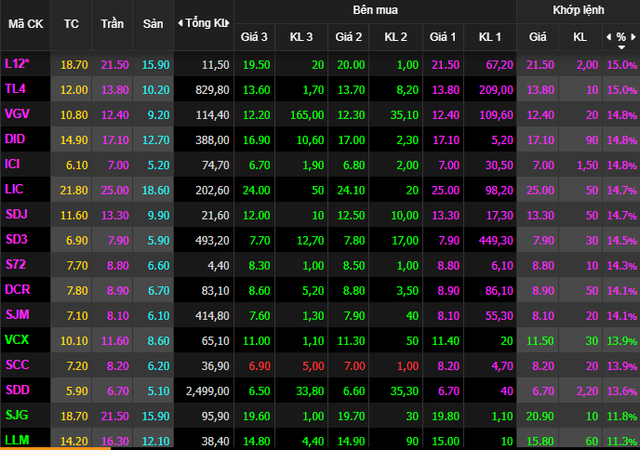Screen dimensions: 640x450
Task: Click percent 11.8% in SJG row
Action: pos(622,417)
